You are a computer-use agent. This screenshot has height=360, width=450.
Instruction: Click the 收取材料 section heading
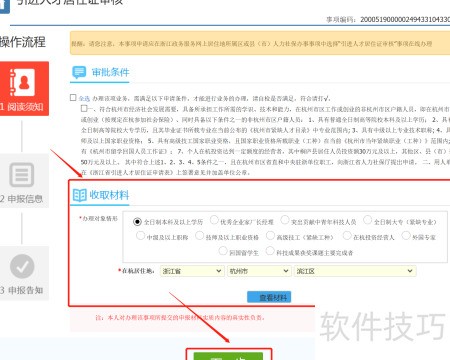pyautogui.click(x=109, y=195)
